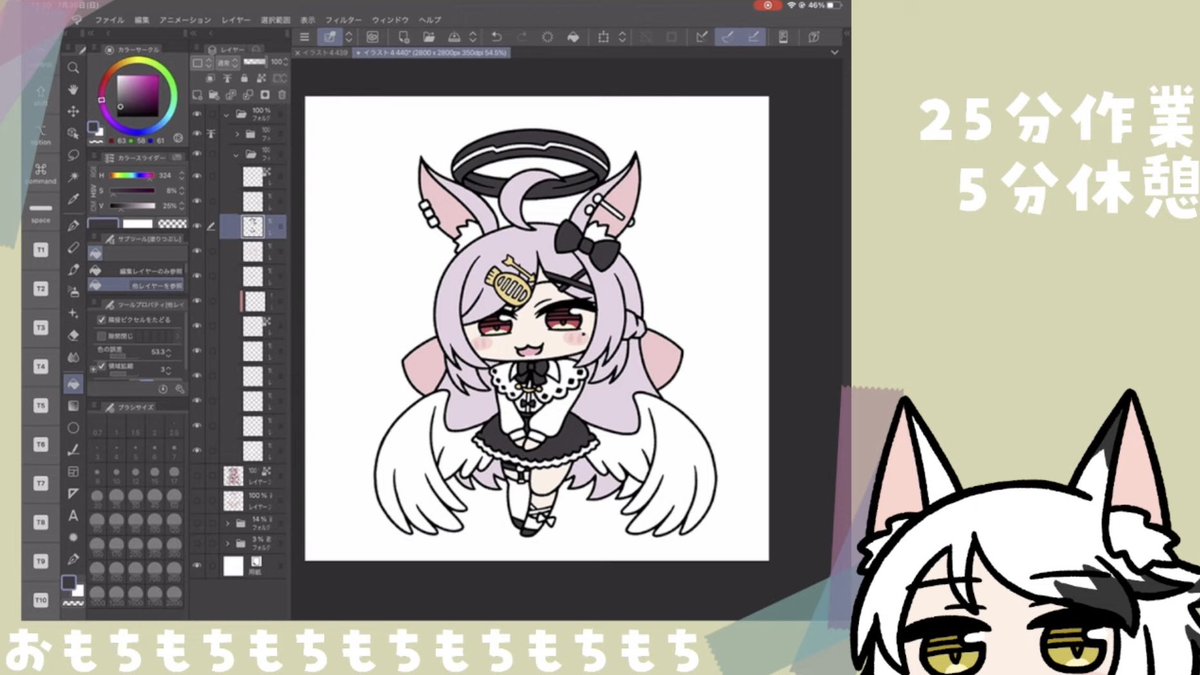Hide the top 100% フォルダ folder layer
The image size is (1200, 675).
point(197,114)
